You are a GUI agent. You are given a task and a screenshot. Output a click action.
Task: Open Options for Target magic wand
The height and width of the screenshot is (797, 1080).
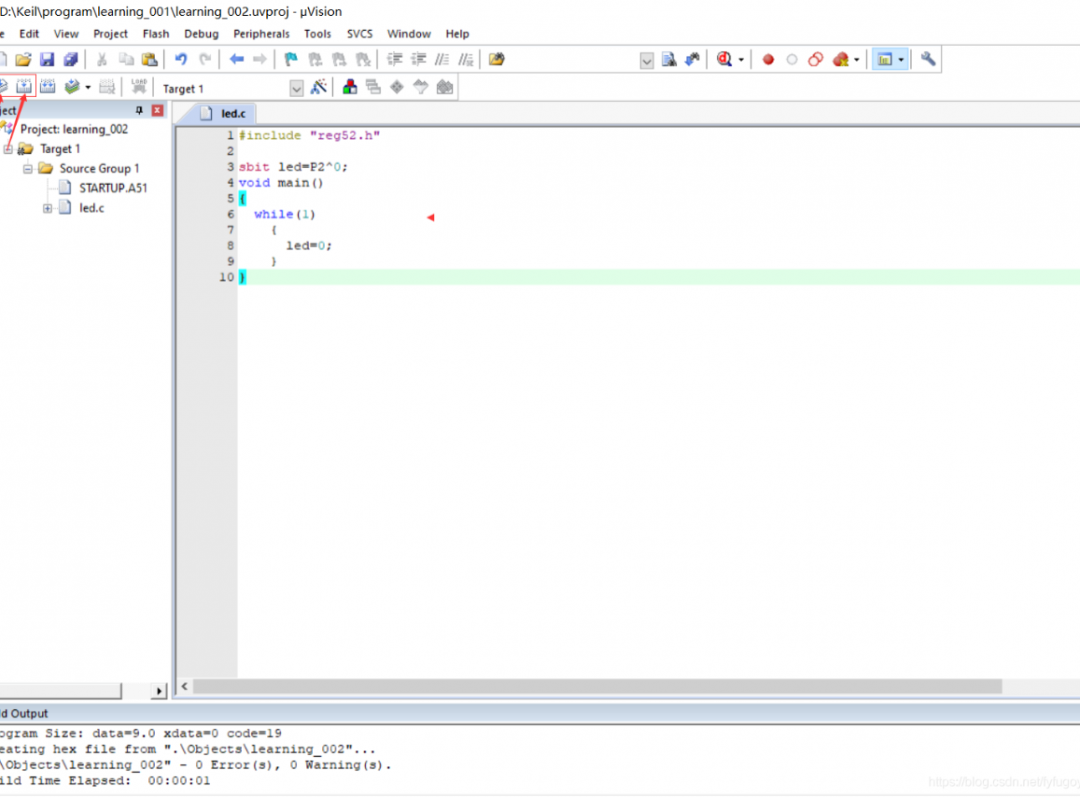click(319, 87)
